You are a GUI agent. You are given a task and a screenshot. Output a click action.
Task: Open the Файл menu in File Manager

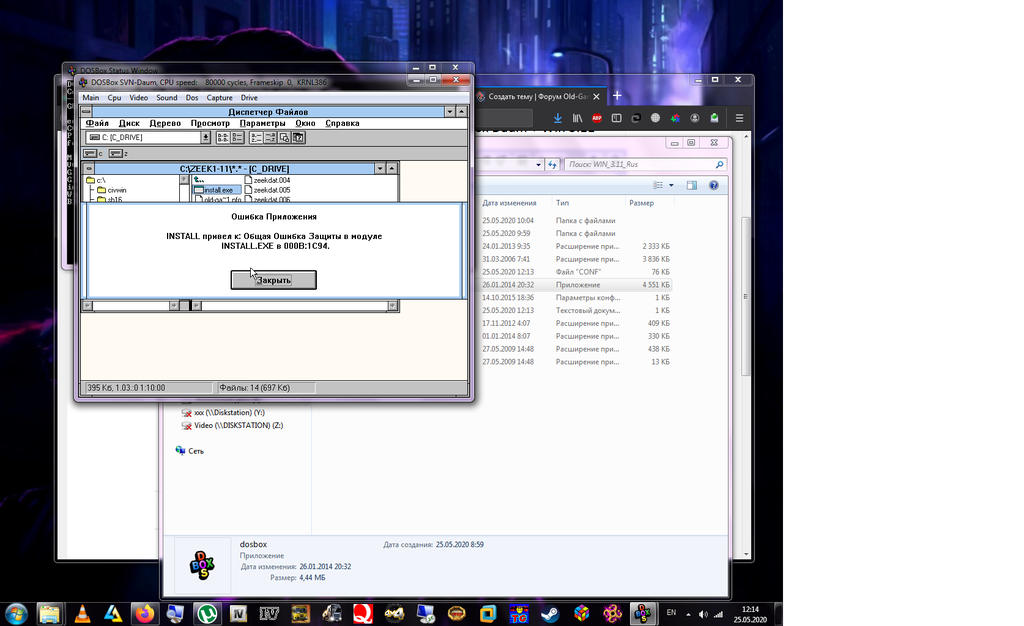[x=97, y=124]
